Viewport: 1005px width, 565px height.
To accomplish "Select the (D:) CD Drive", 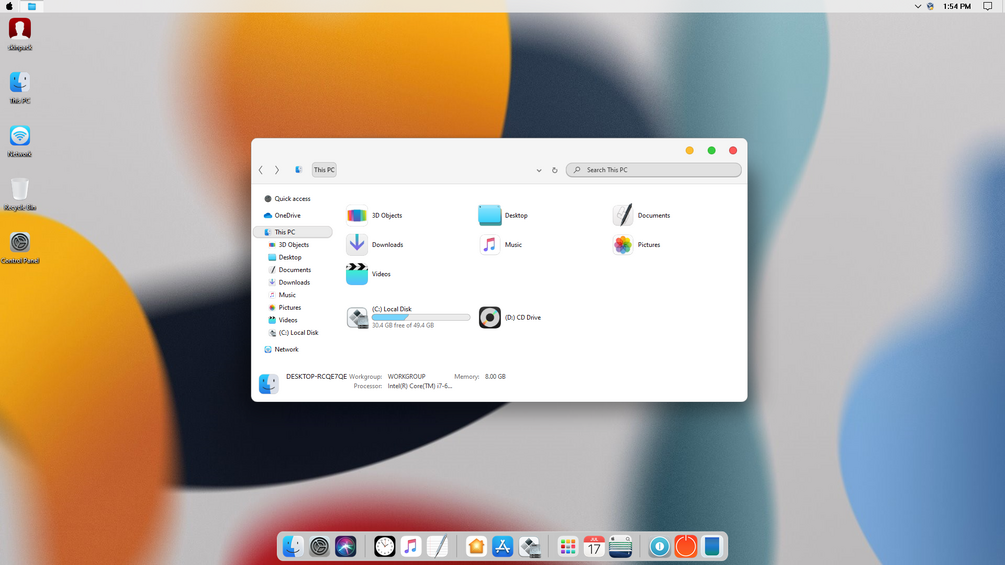I will pyautogui.click(x=510, y=318).
